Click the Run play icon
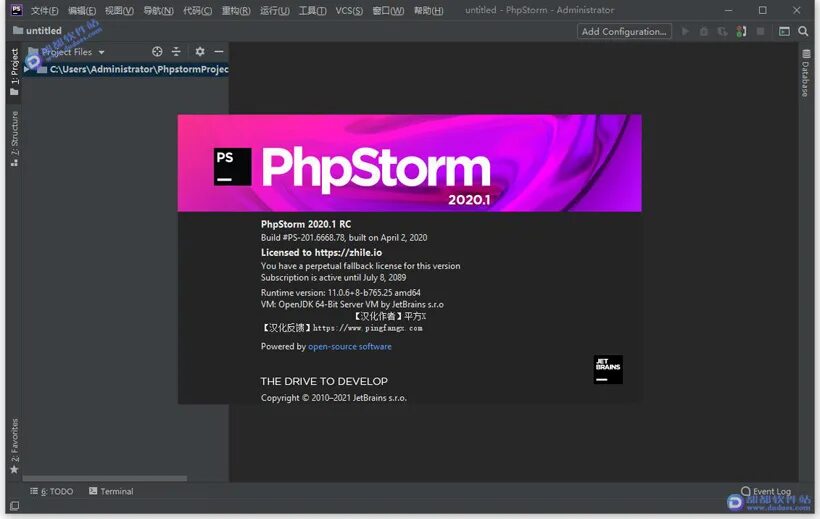 (685, 31)
